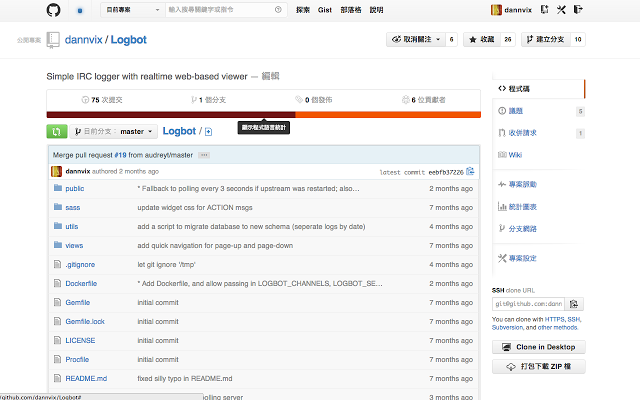The image size is (640, 400).
Task: Click the views folder icon
Action: point(58,245)
